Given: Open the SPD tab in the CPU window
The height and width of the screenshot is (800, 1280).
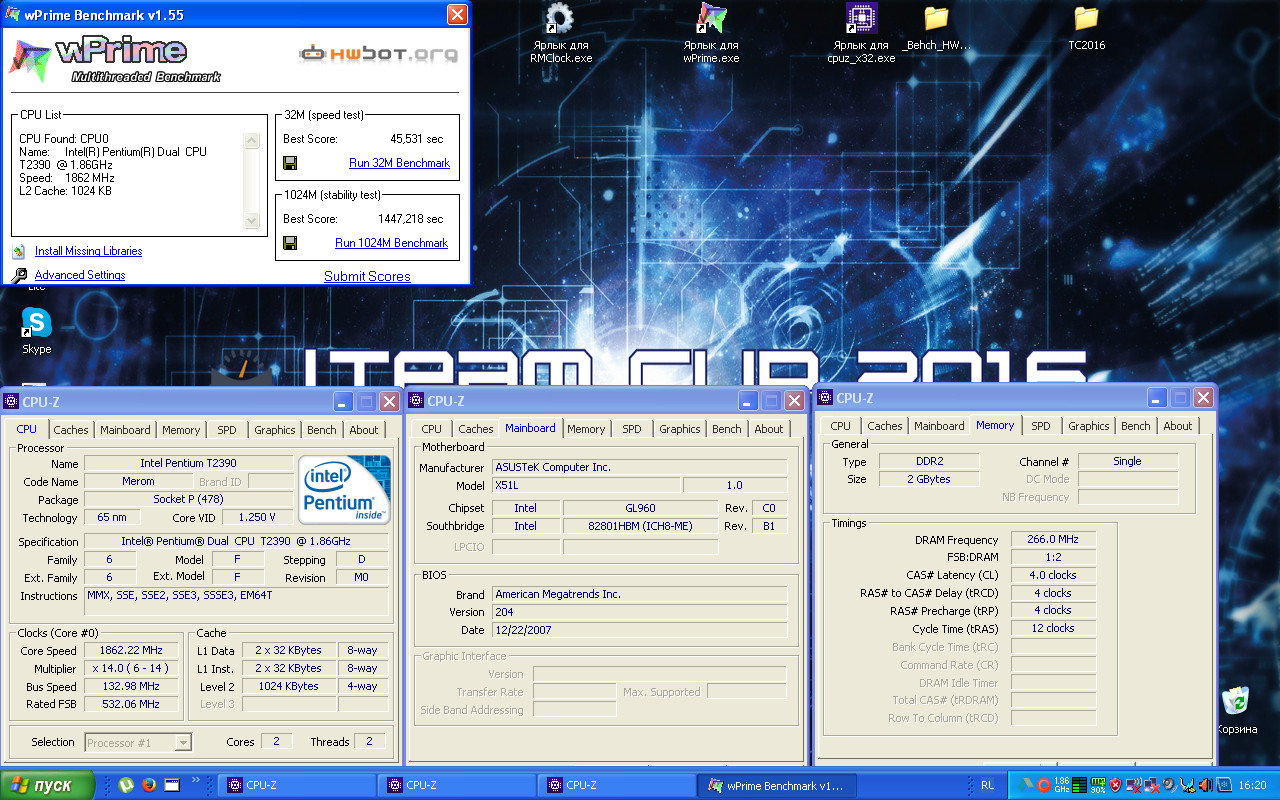Looking at the screenshot, I should [x=227, y=430].
